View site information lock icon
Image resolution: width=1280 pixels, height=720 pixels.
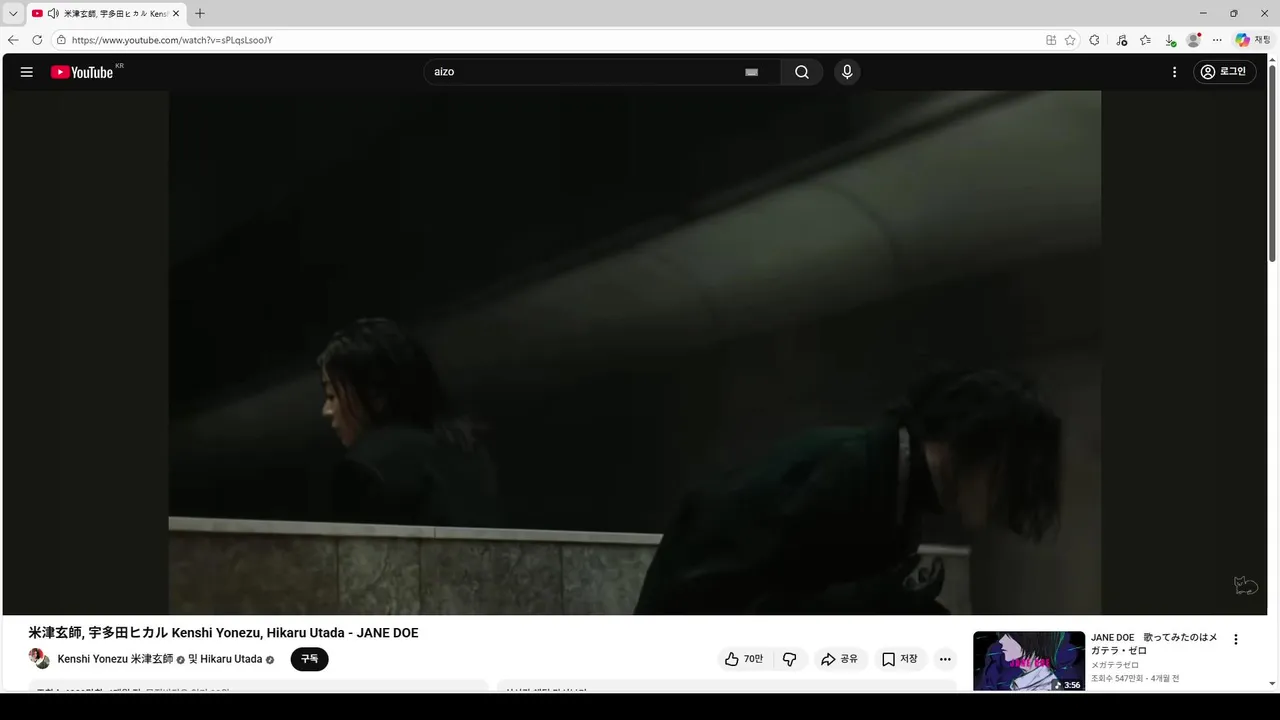[61, 40]
